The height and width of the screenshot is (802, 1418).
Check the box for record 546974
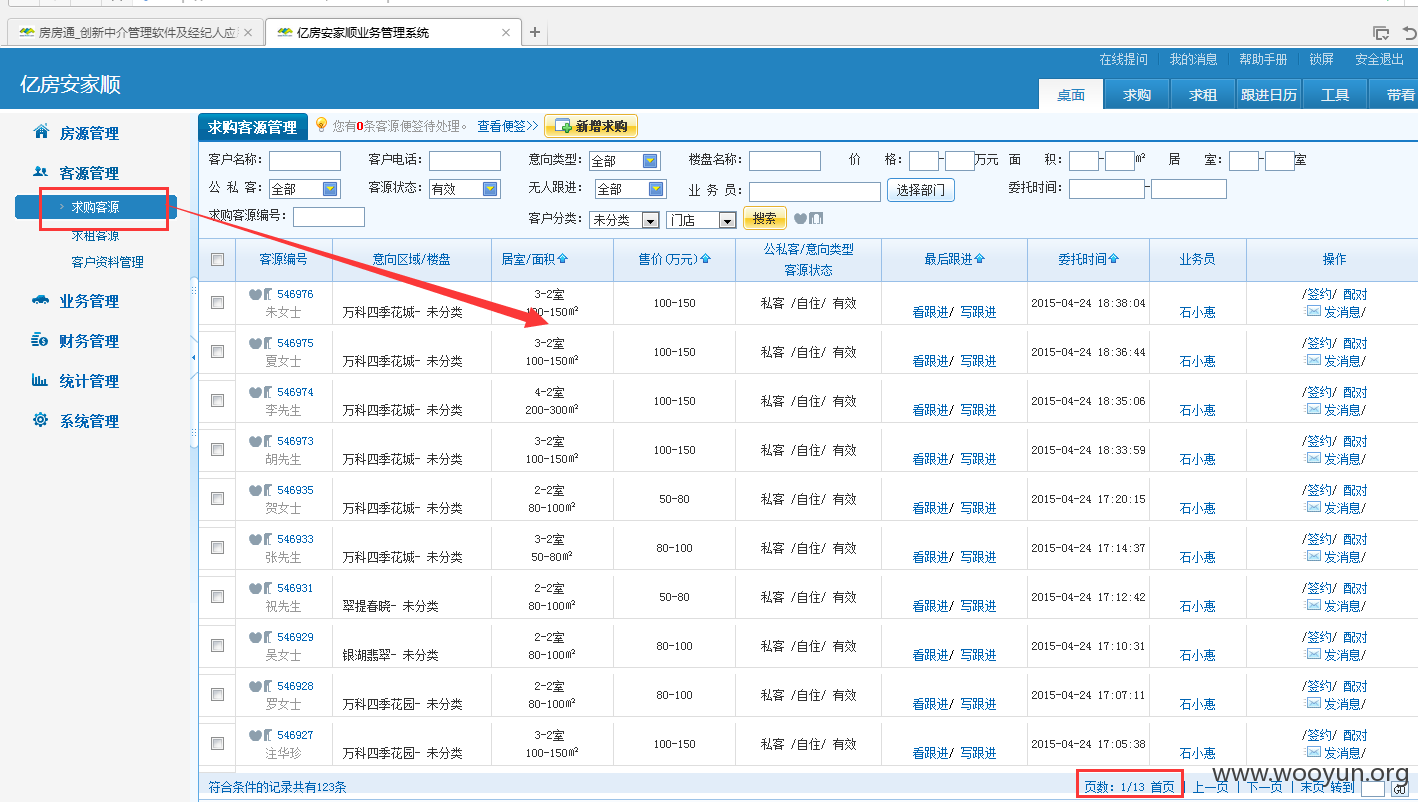[x=217, y=400]
